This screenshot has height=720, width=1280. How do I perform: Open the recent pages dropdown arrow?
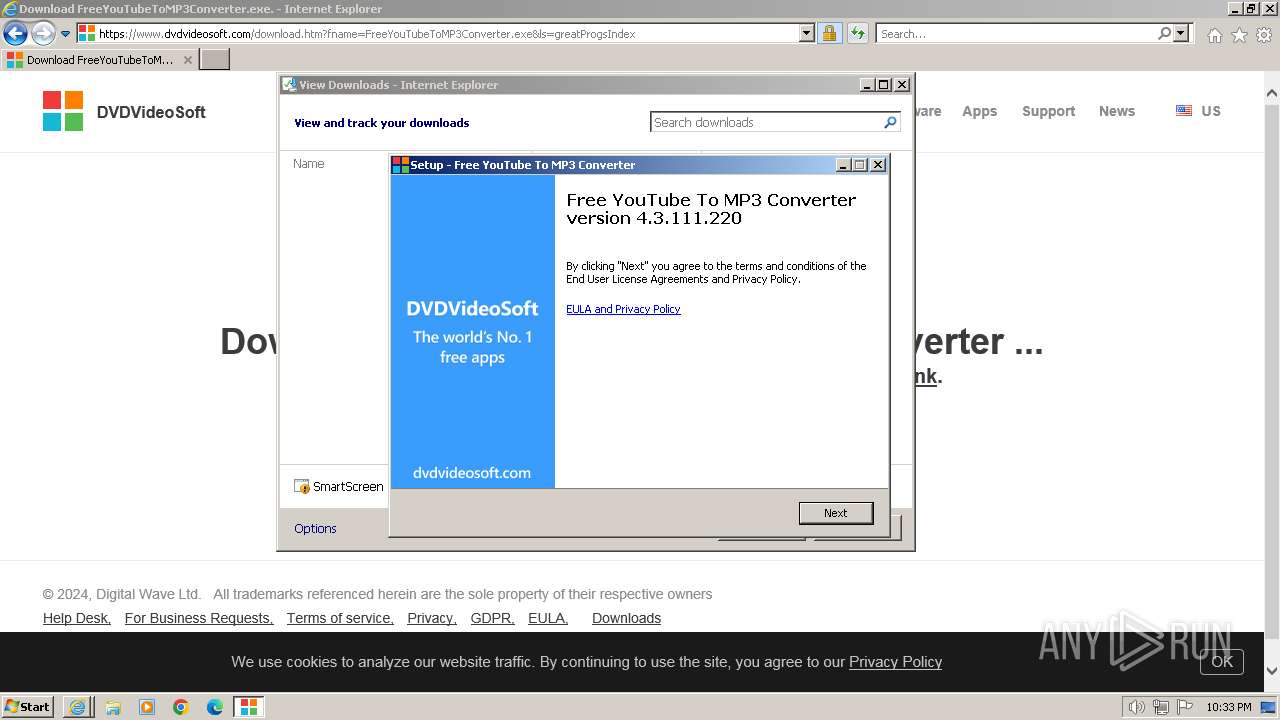pos(65,34)
